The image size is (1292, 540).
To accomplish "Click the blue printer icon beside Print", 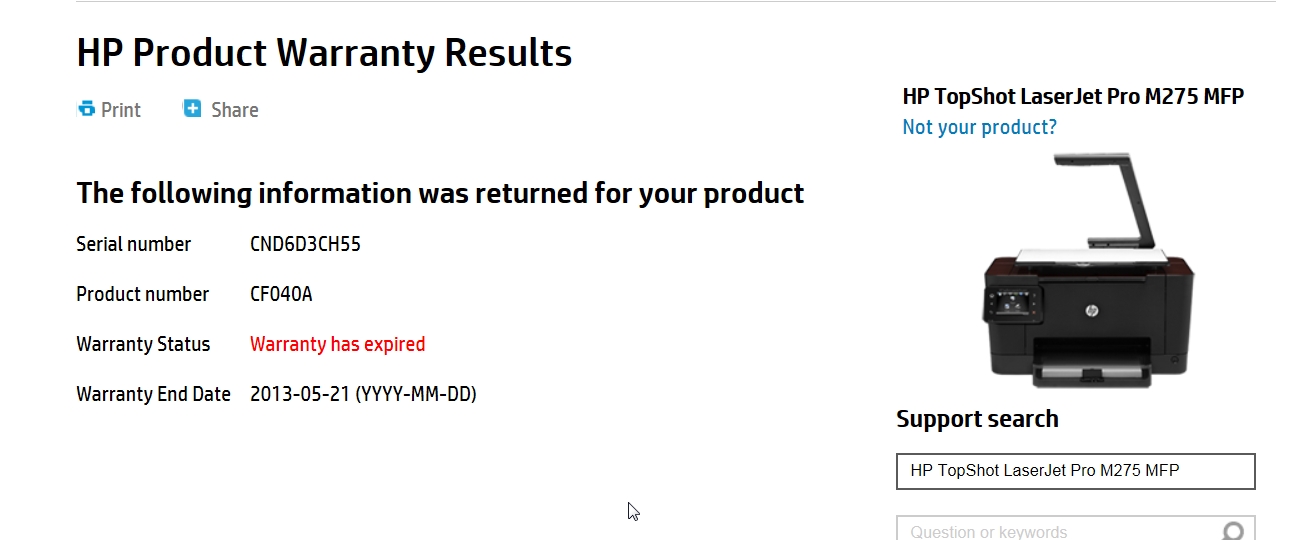I will (x=86, y=109).
